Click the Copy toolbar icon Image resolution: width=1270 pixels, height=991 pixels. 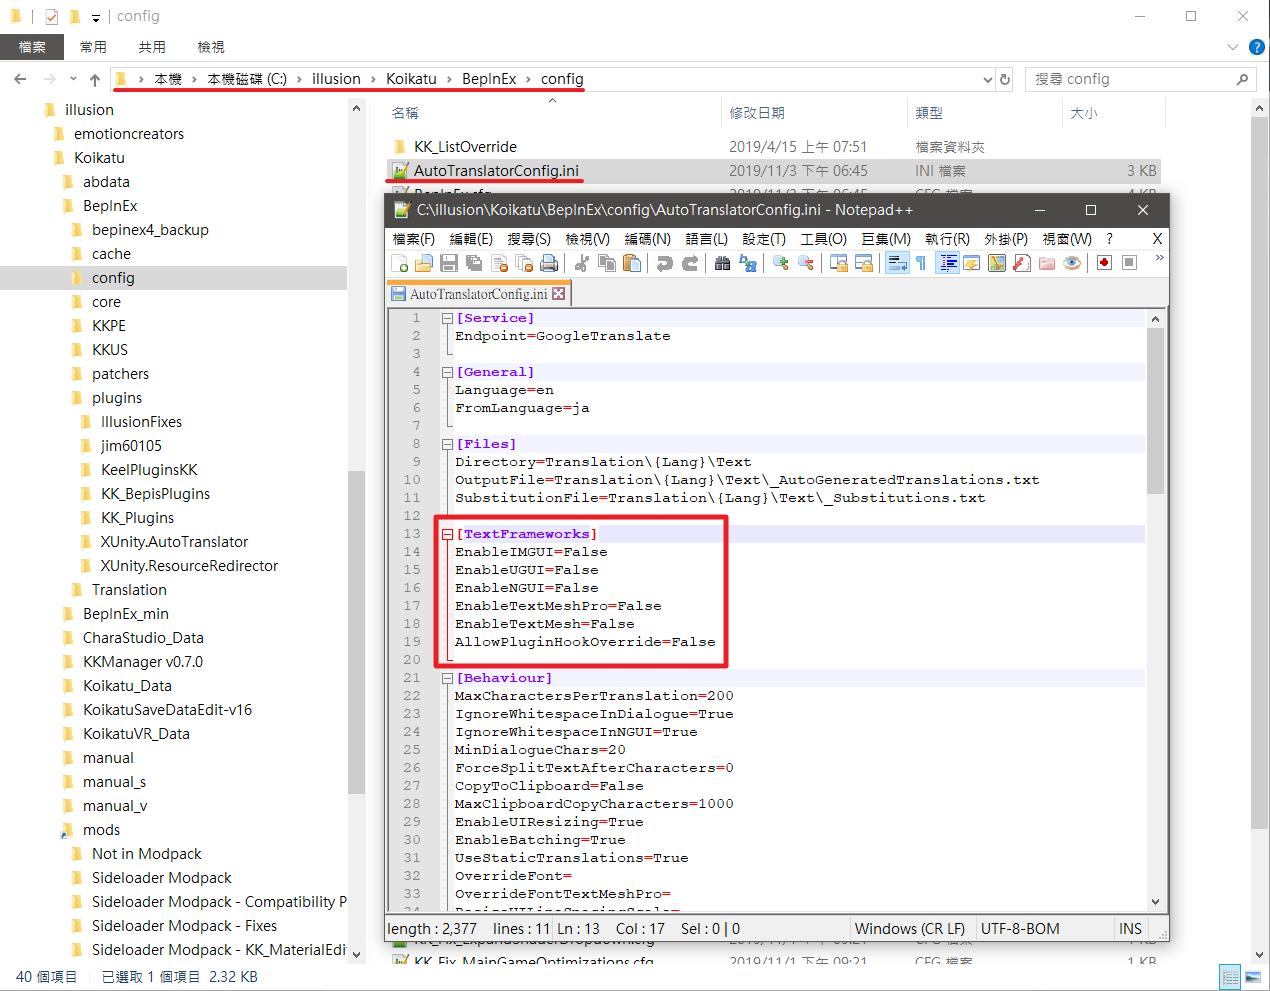click(x=606, y=263)
